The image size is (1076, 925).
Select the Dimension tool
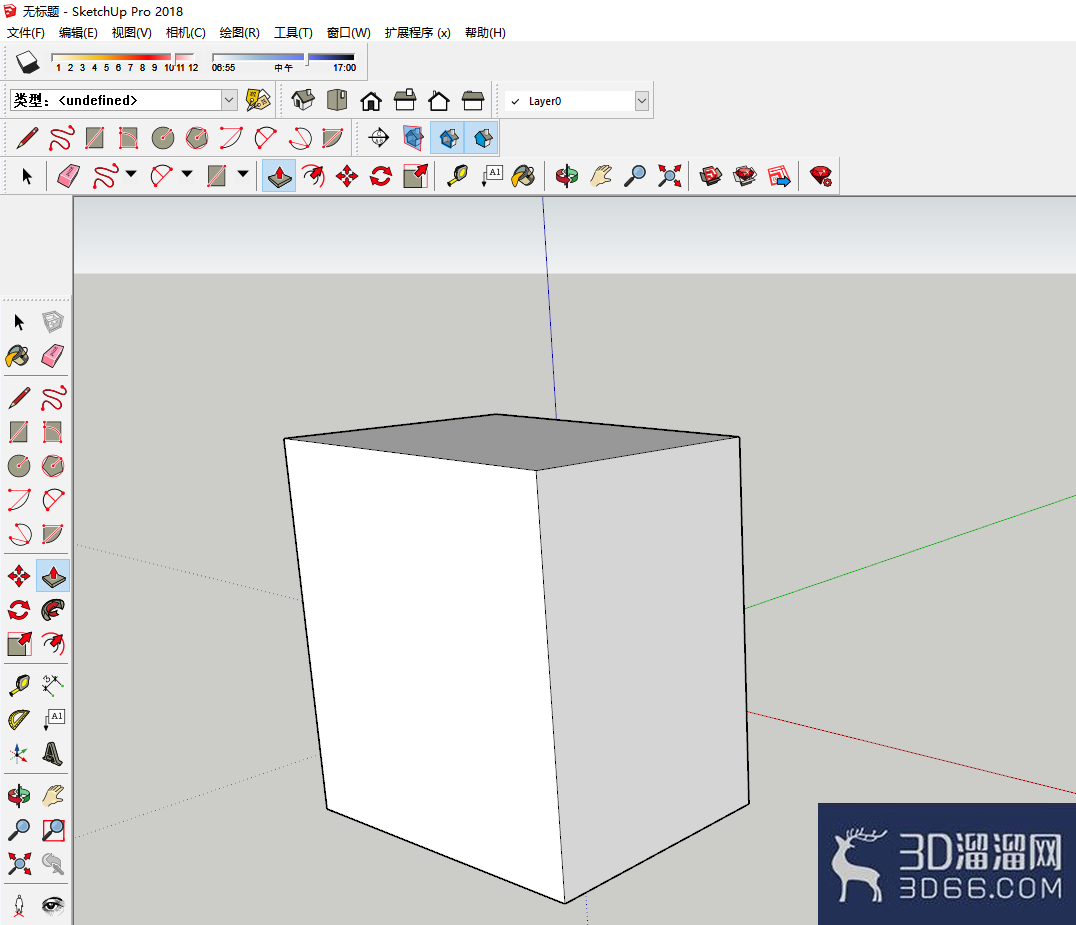53,685
